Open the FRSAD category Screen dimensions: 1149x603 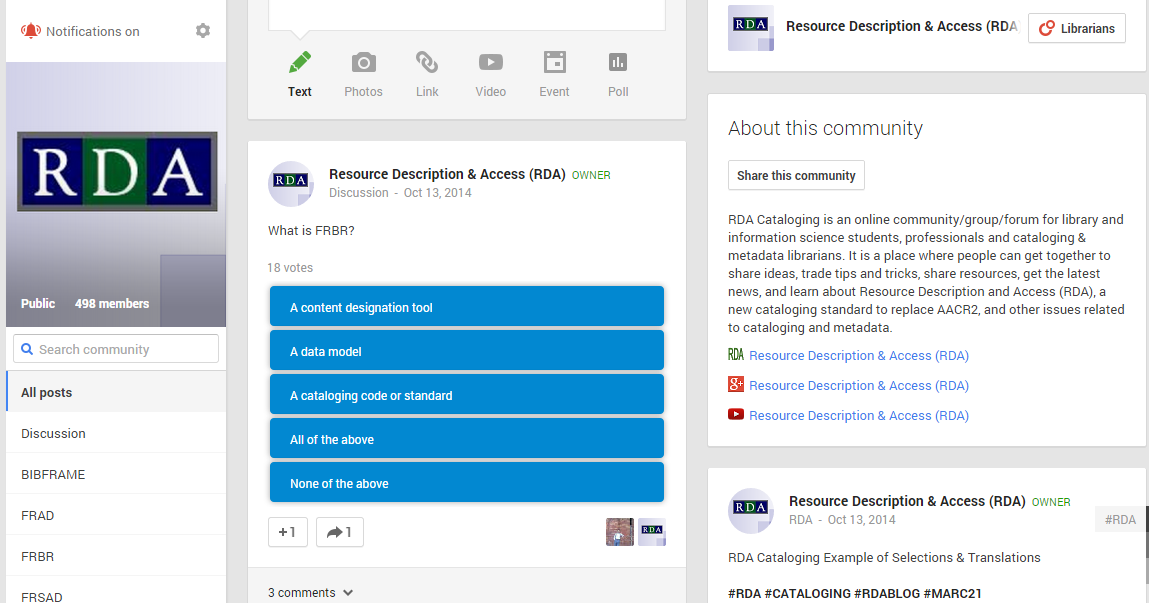coord(116,592)
